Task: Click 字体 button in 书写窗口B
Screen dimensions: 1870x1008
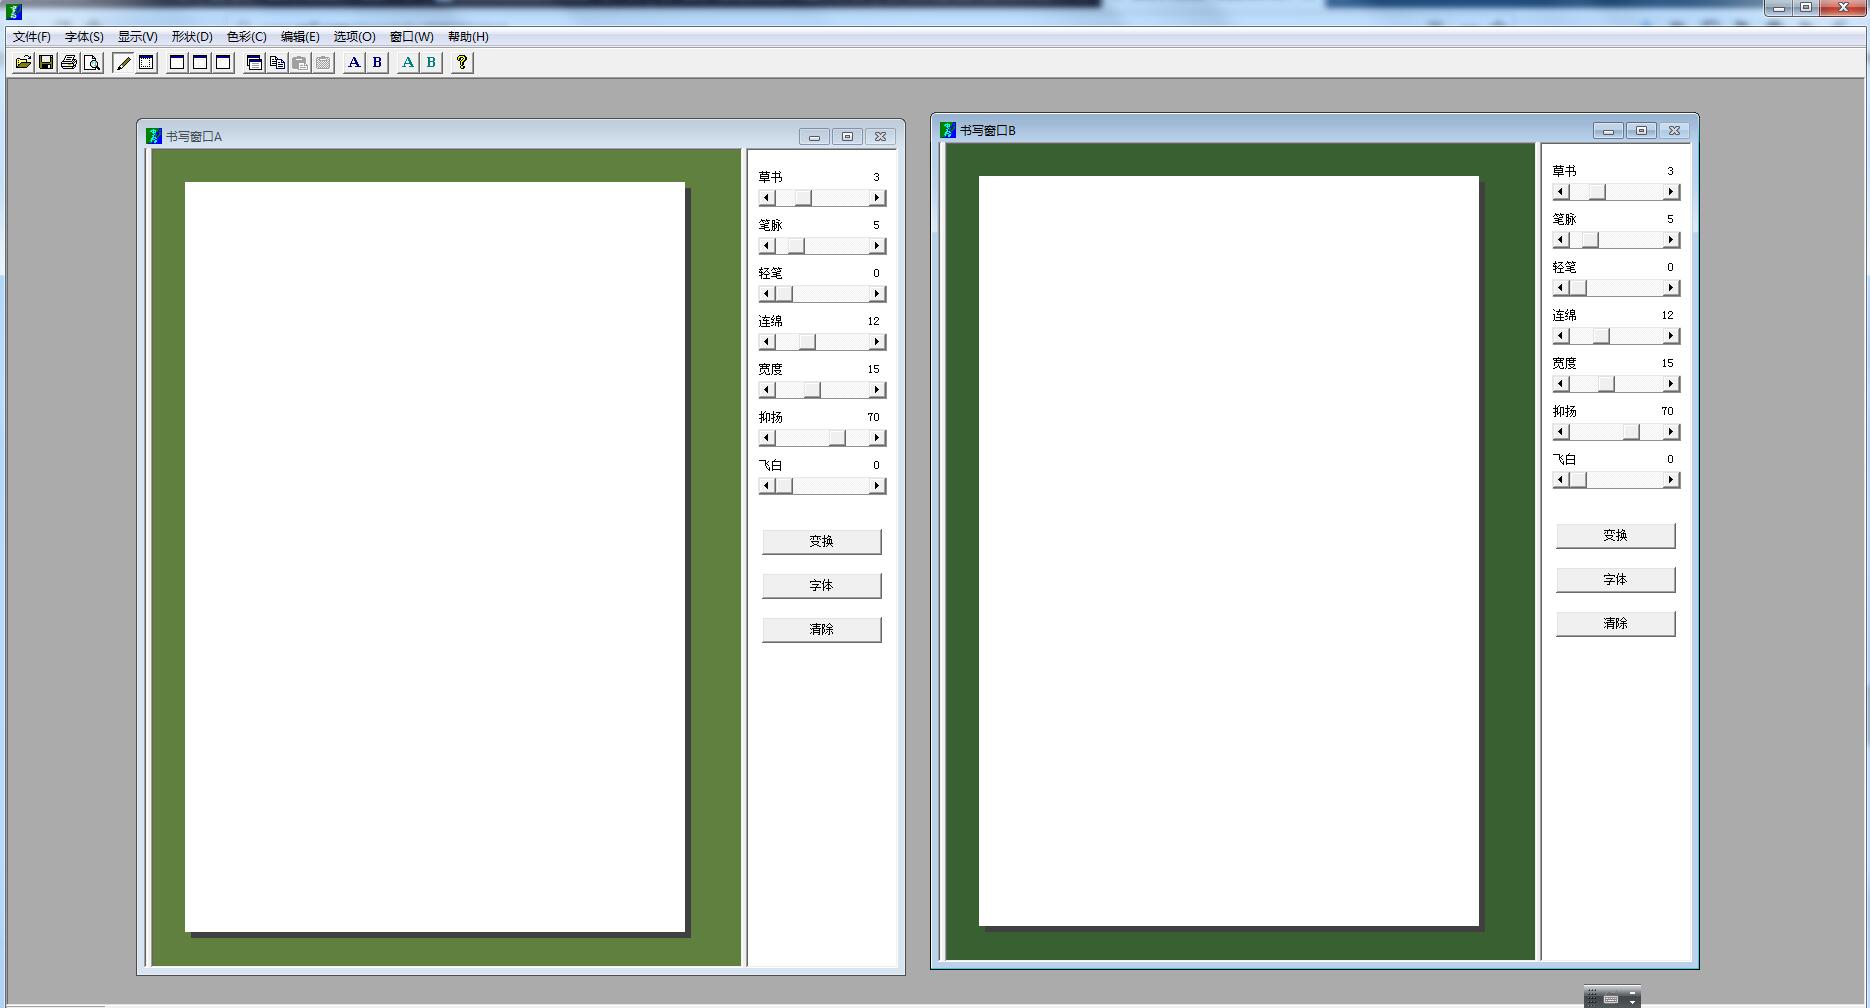Action: click(1615, 580)
